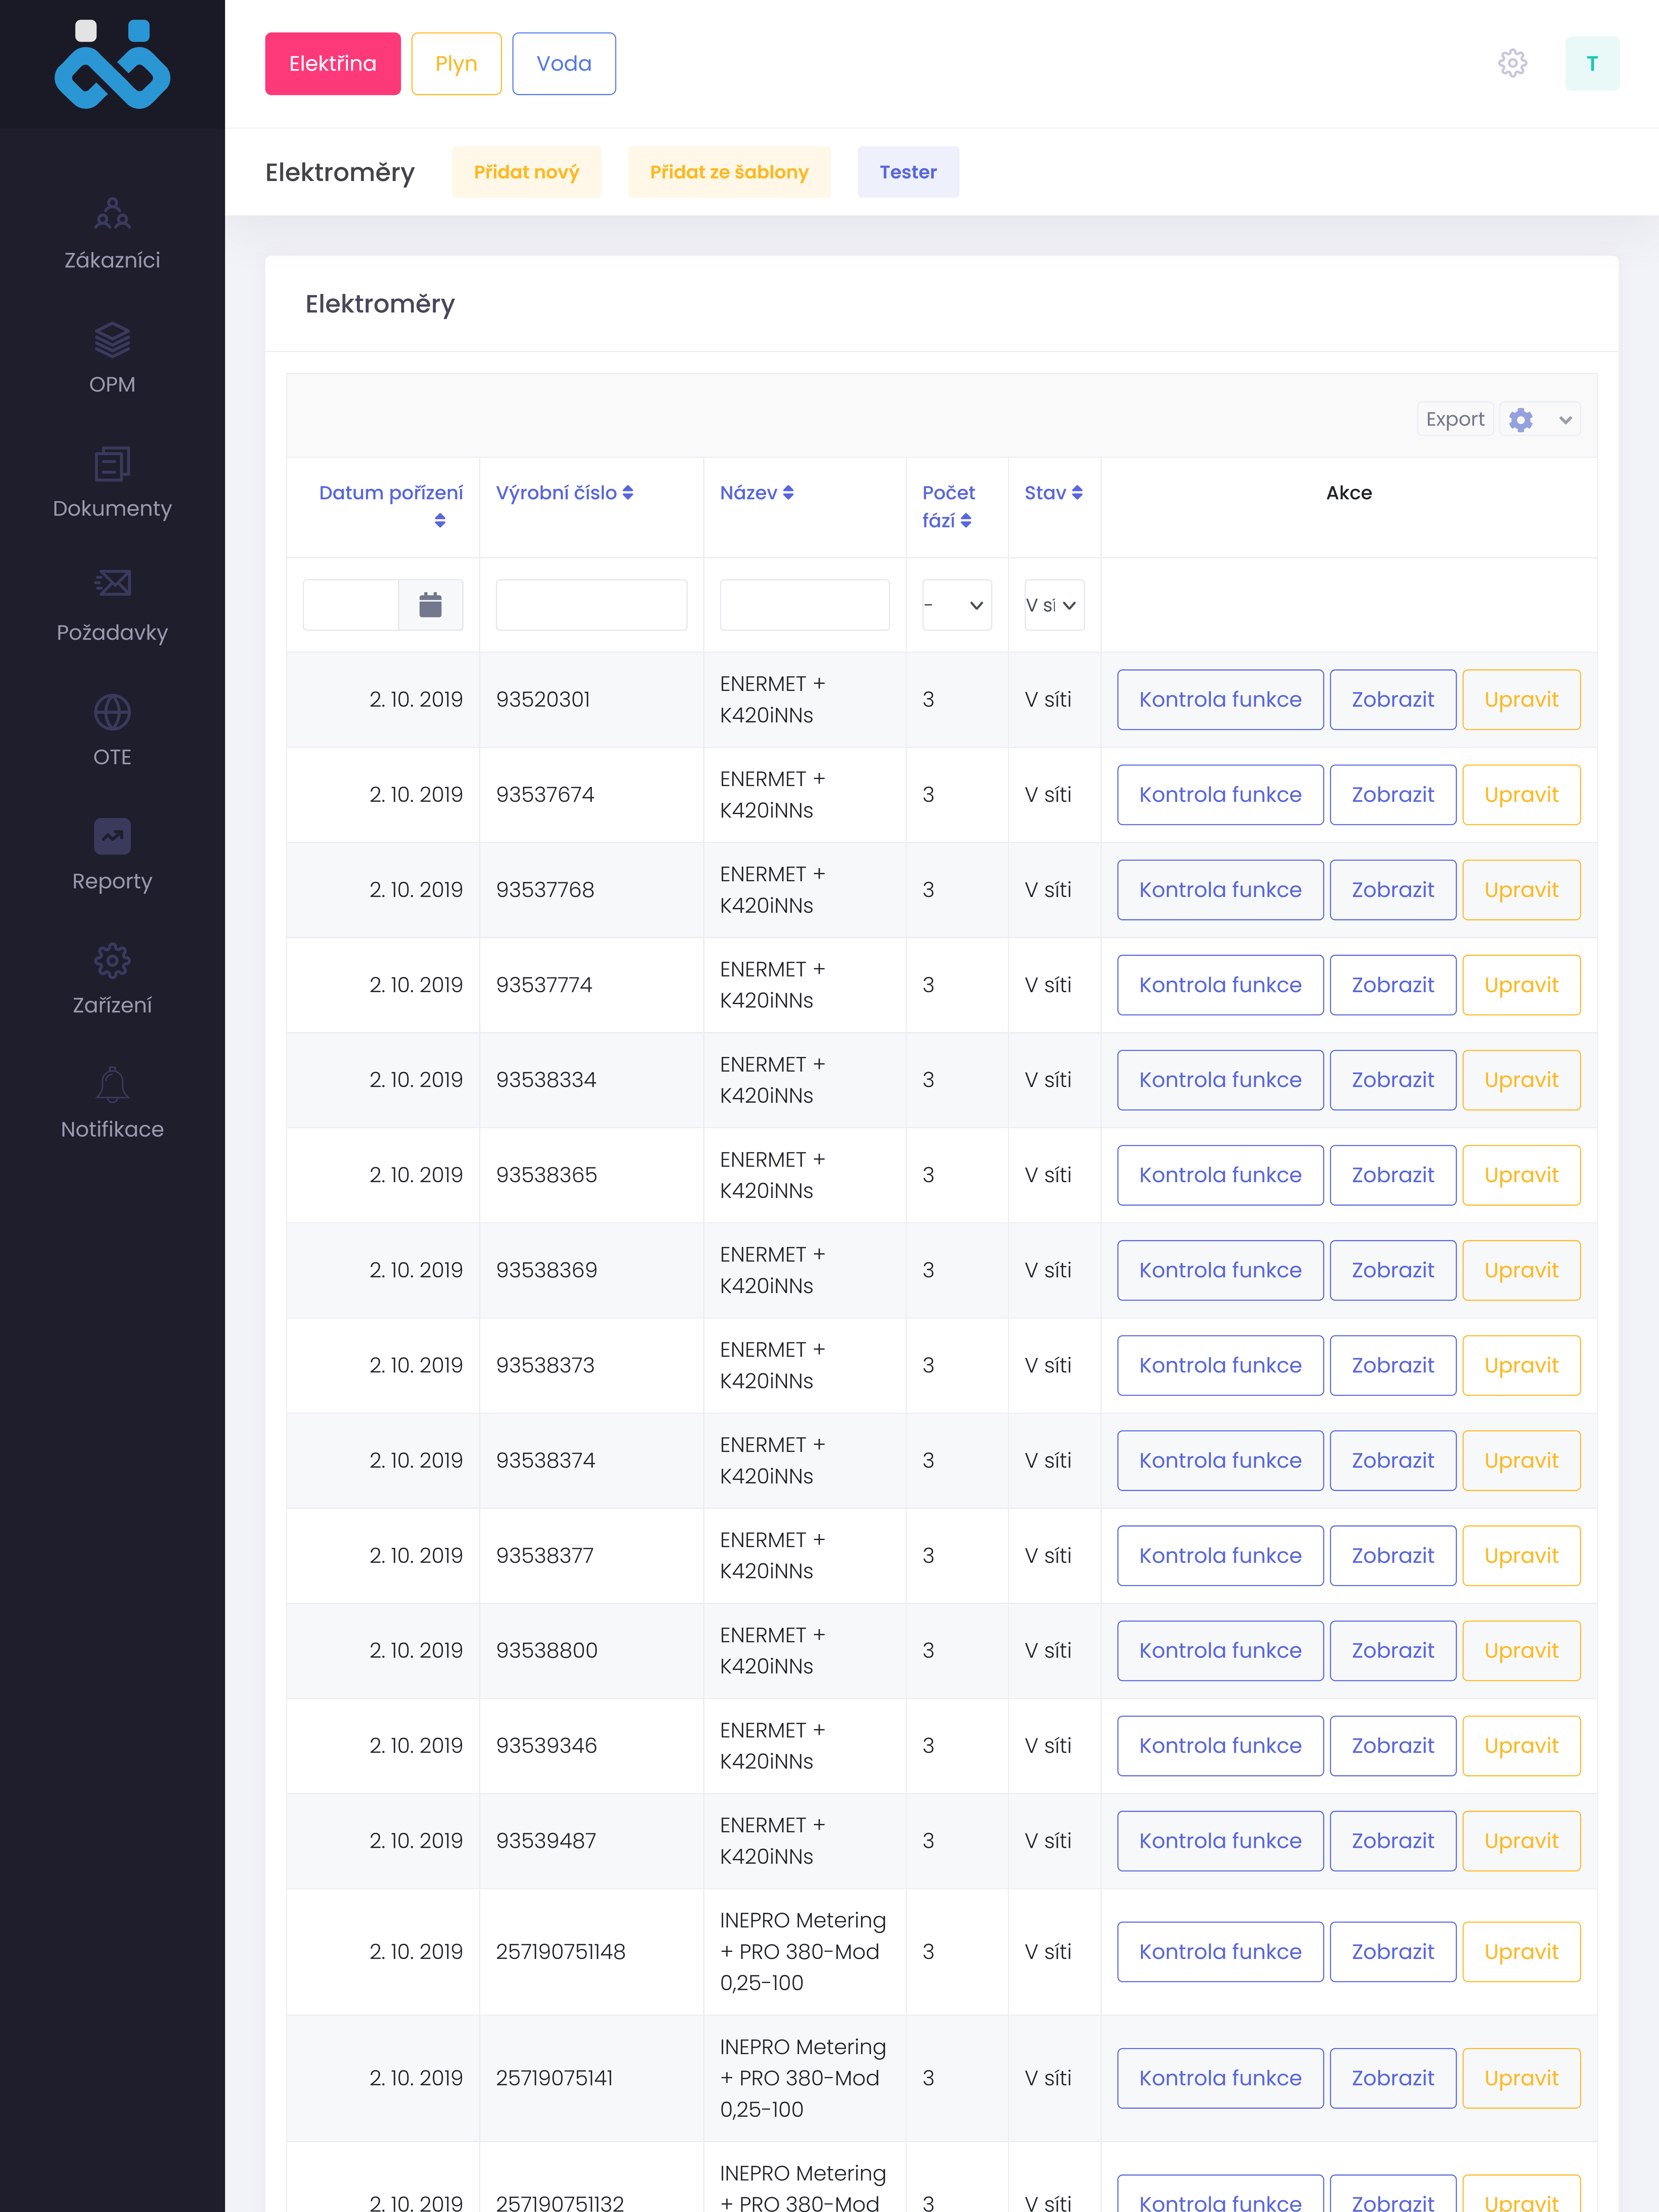Expand the Počet fází filter dropdown
1659x2212 pixels.
click(956, 605)
